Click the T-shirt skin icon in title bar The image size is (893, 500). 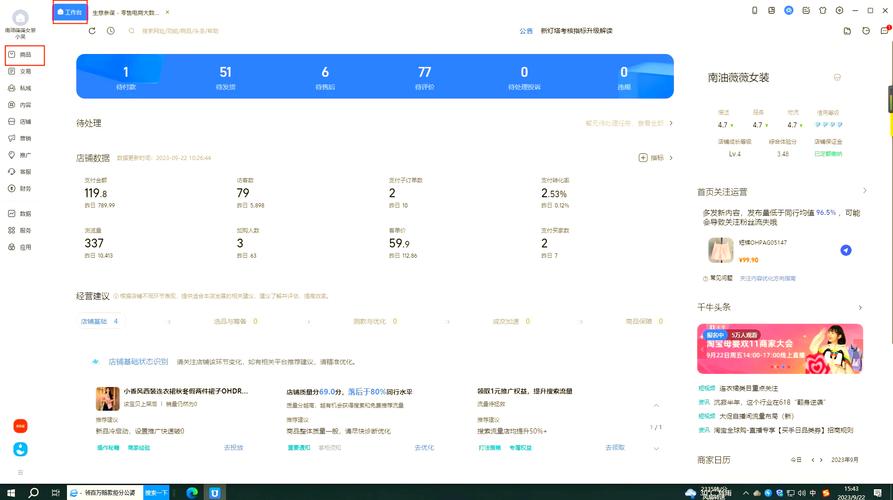(x=822, y=10)
